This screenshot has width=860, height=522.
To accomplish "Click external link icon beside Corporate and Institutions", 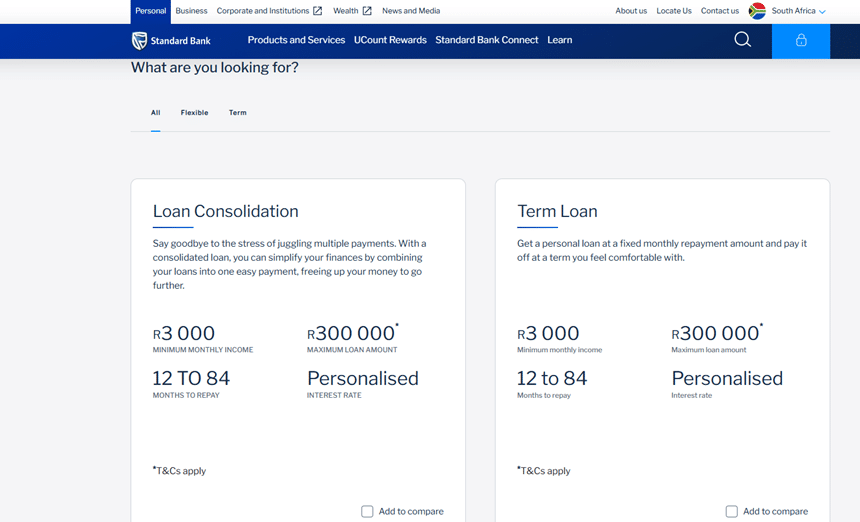I will [x=318, y=11].
